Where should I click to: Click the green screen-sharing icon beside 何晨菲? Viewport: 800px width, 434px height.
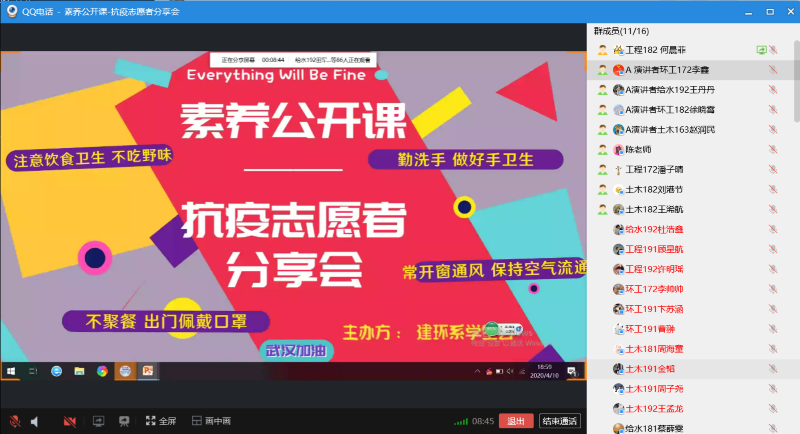pos(761,50)
